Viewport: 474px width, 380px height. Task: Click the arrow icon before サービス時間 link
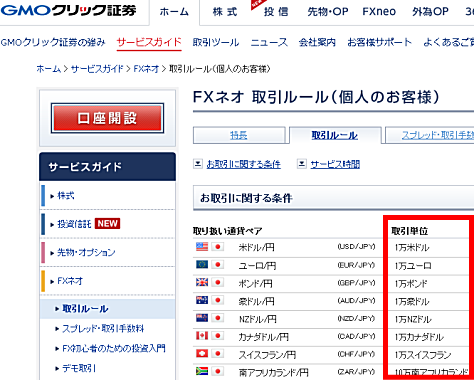[302, 164]
